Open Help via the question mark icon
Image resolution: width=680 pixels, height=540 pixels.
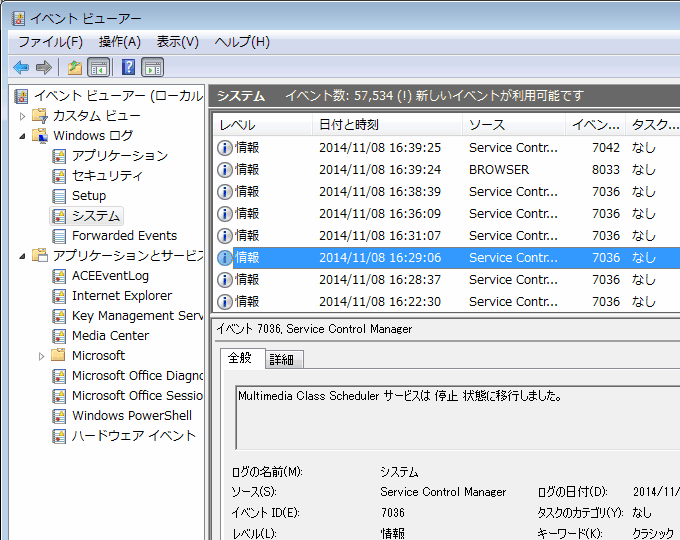point(128,67)
